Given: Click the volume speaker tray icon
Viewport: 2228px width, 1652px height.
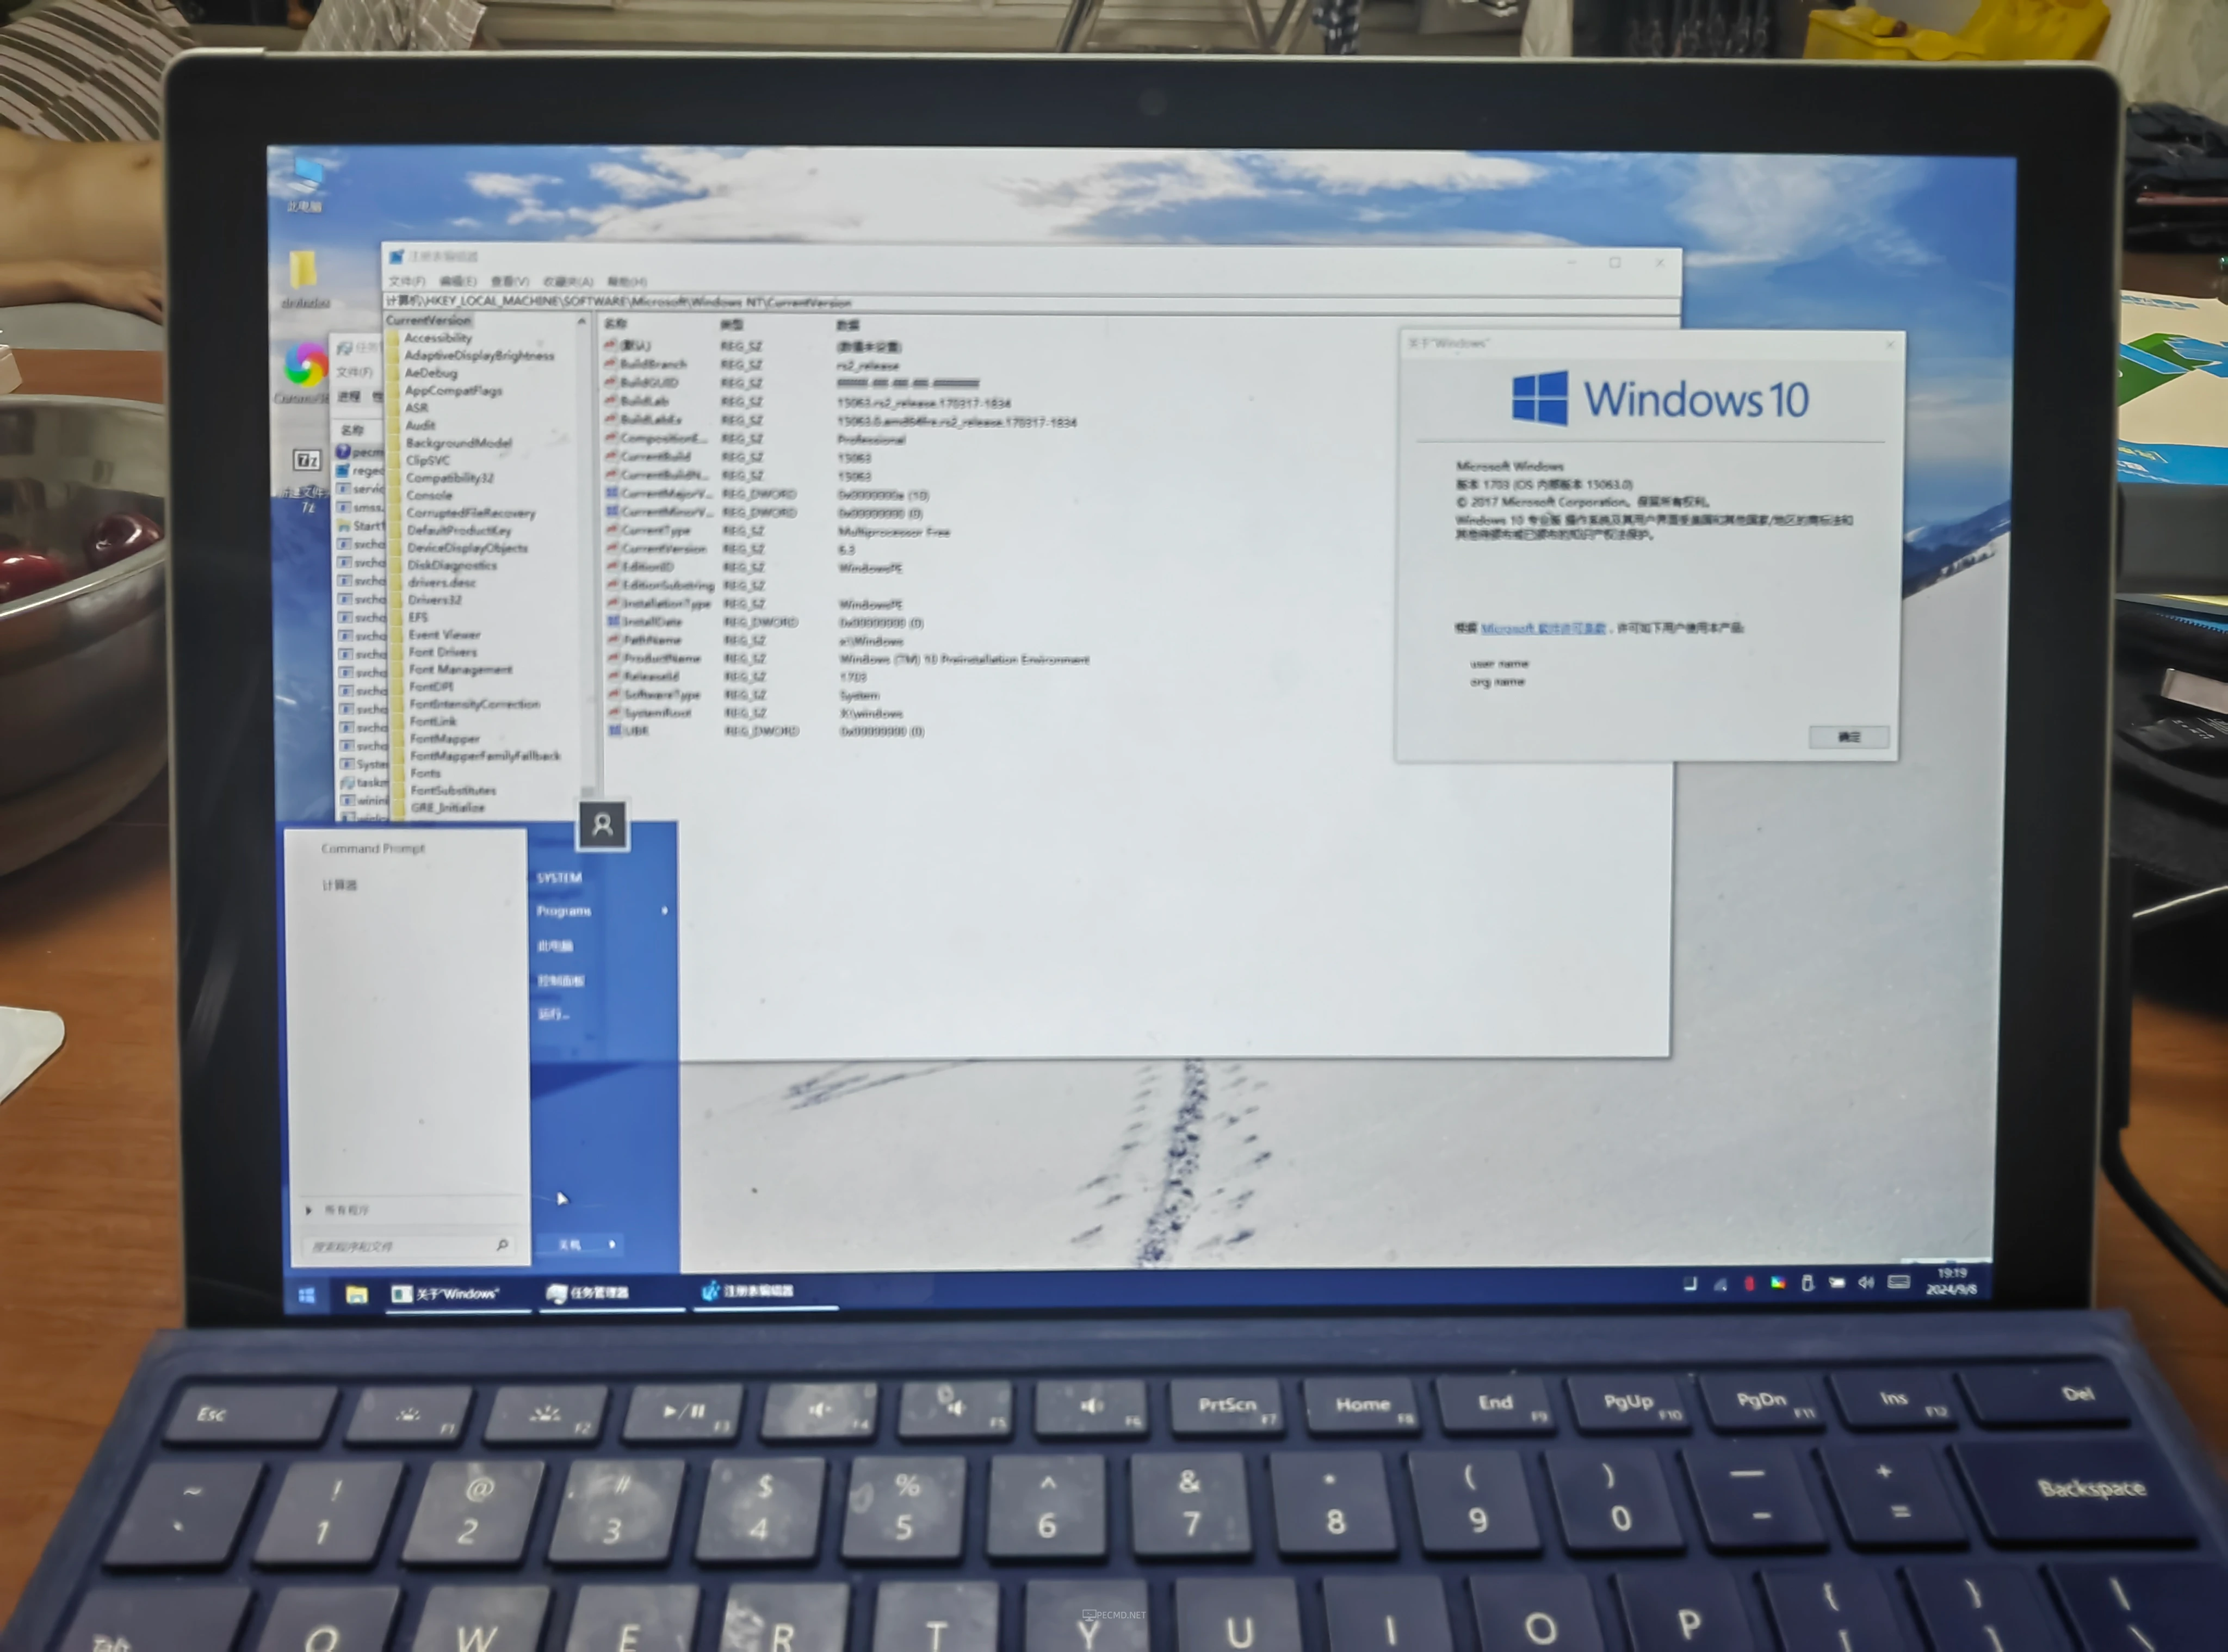Looking at the screenshot, I should [x=1866, y=1282].
